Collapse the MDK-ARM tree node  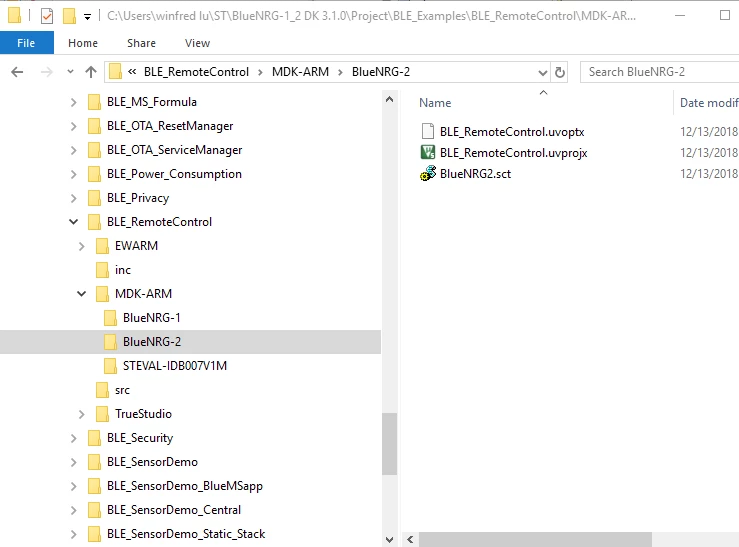click(82, 294)
